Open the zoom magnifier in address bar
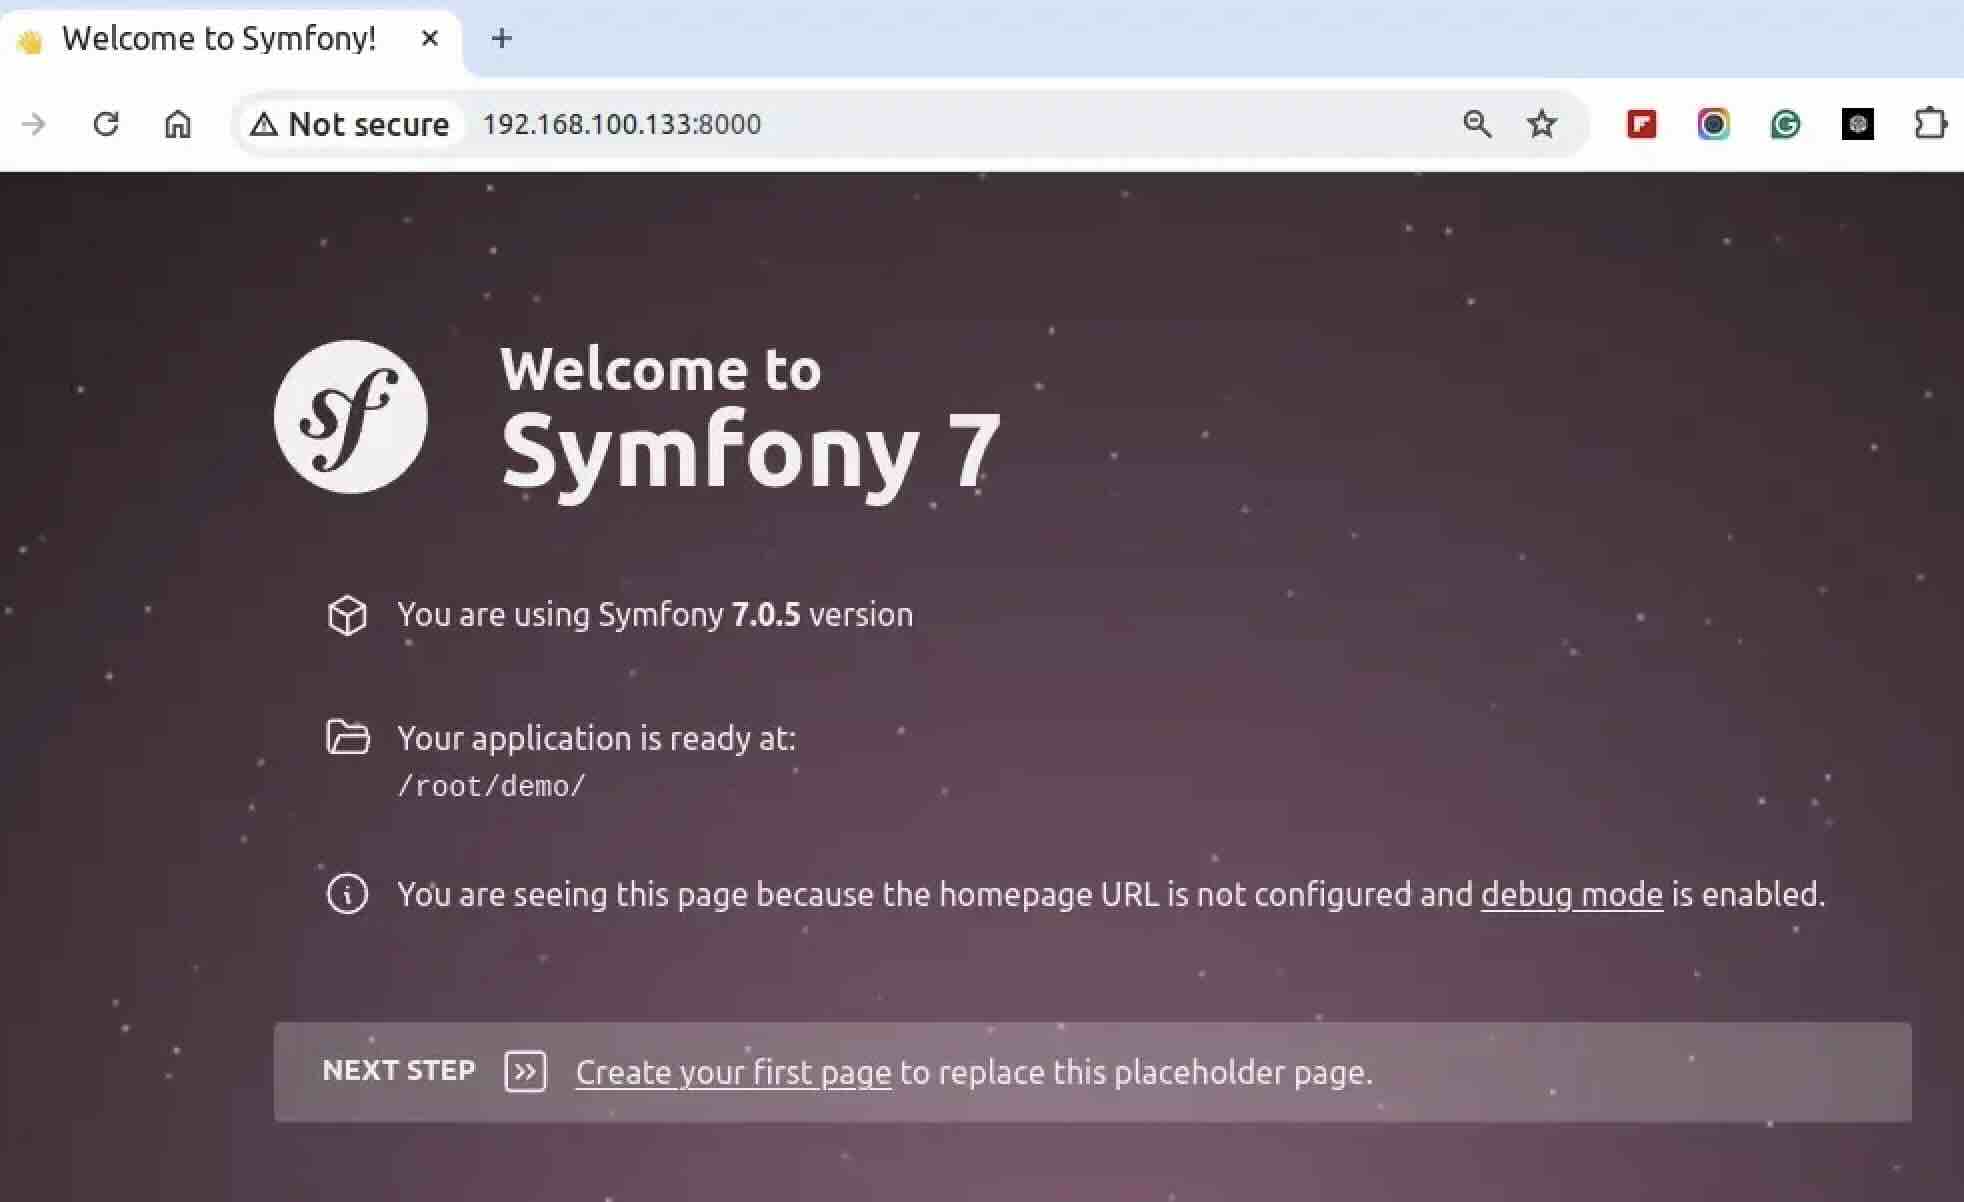 [x=1477, y=124]
